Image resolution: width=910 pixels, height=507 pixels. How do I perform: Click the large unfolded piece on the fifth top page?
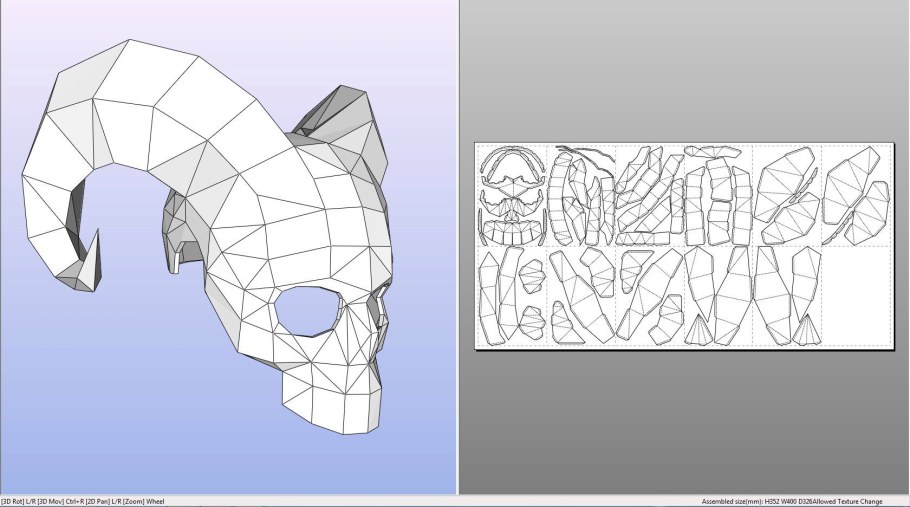pyautogui.click(x=787, y=194)
